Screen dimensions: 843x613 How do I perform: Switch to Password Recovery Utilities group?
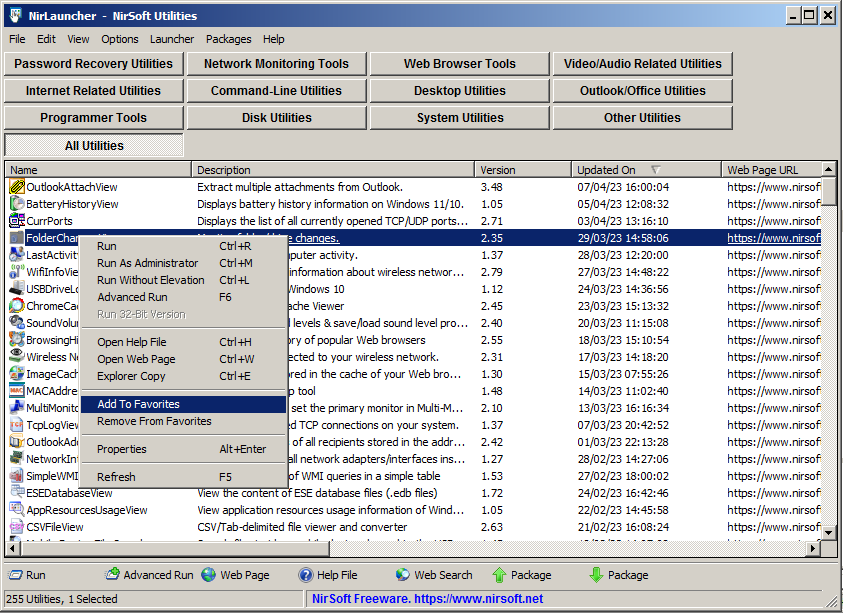pos(94,64)
